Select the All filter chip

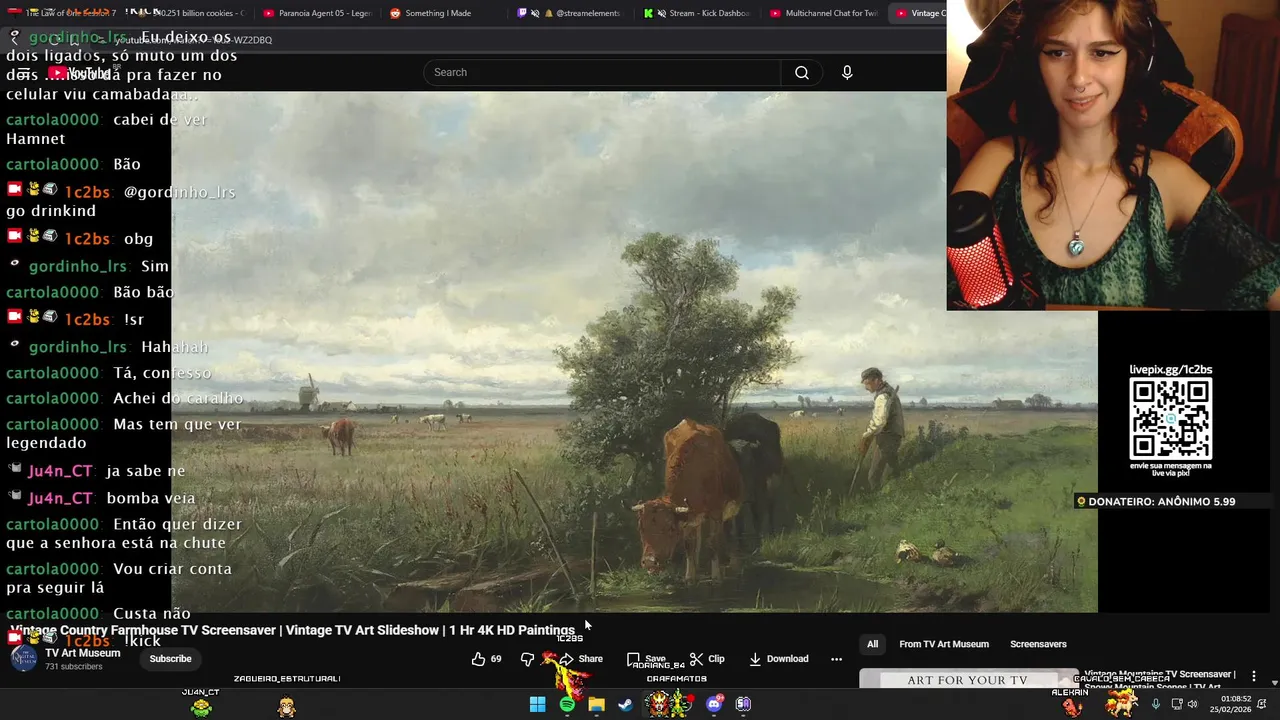(872, 644)
